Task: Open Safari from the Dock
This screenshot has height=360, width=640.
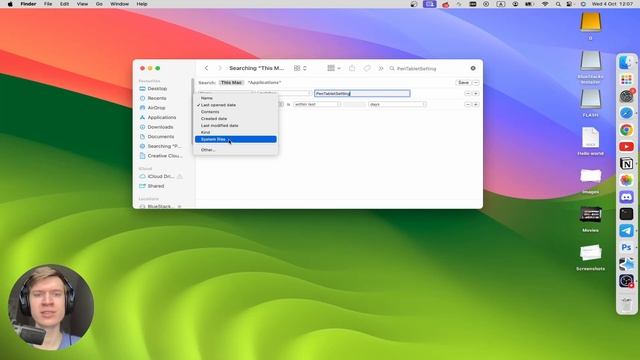Action: pyautogui.click(x=626, y=113)
